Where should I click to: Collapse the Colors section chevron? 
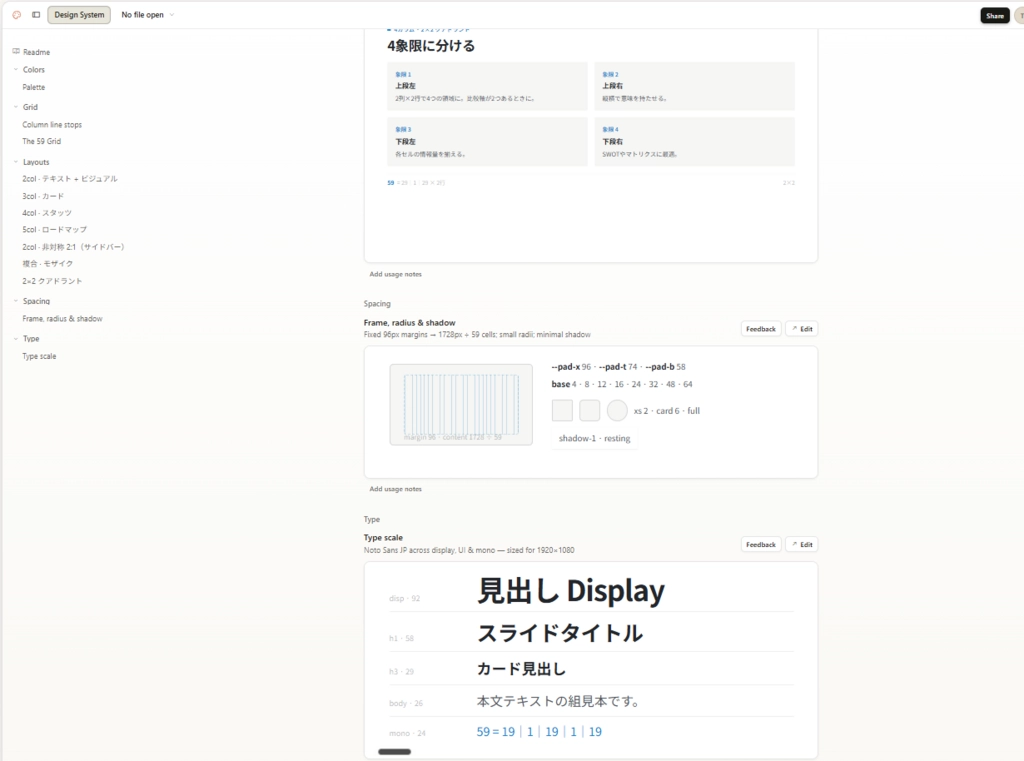tap(16, 69)
